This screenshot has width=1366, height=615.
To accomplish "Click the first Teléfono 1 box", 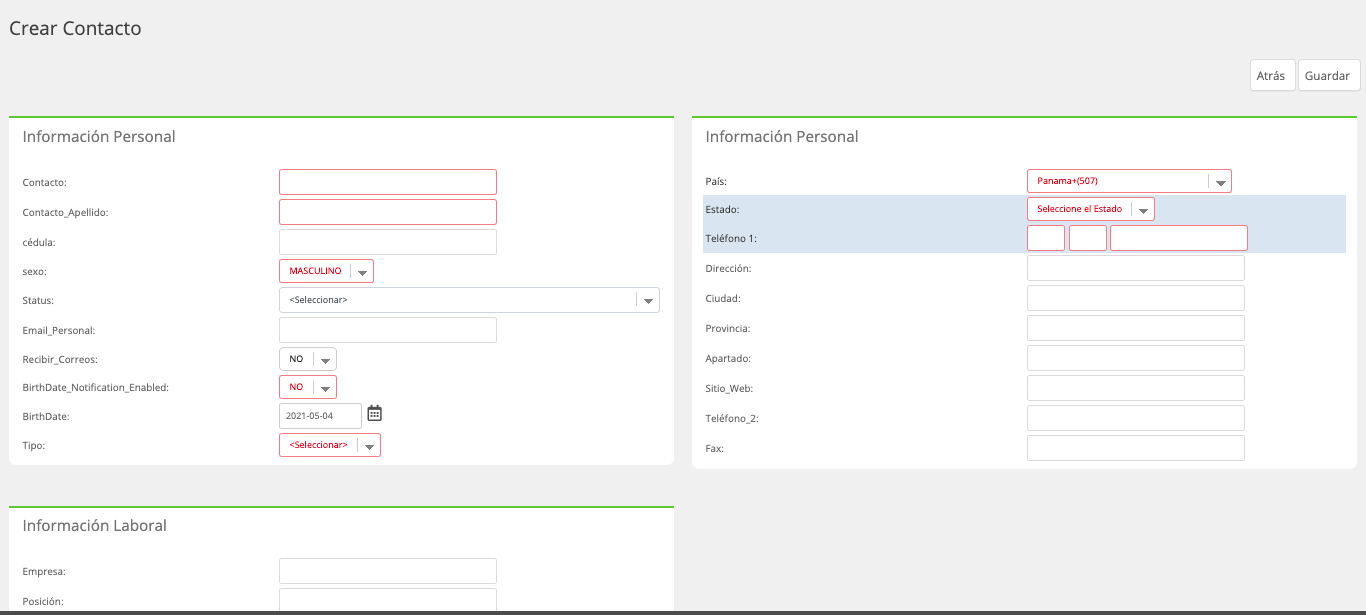I will pyautogui.click(x=1046, y=238).
